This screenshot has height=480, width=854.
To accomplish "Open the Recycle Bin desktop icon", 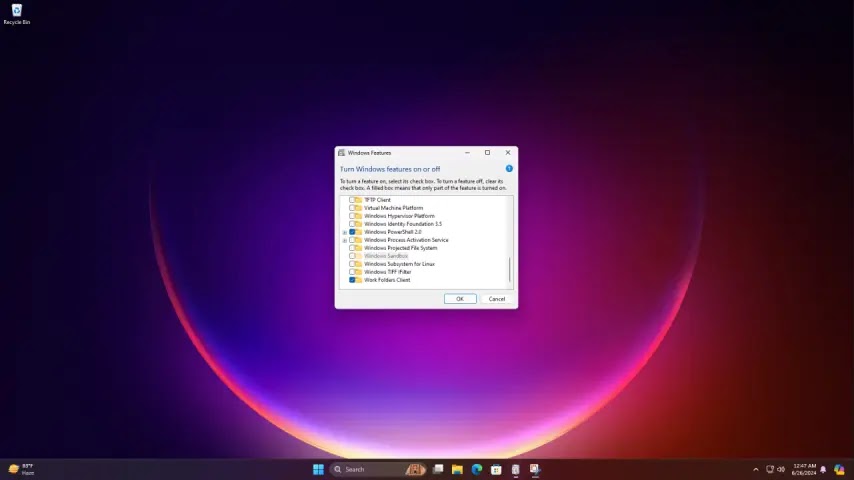I will pos(16,14).
